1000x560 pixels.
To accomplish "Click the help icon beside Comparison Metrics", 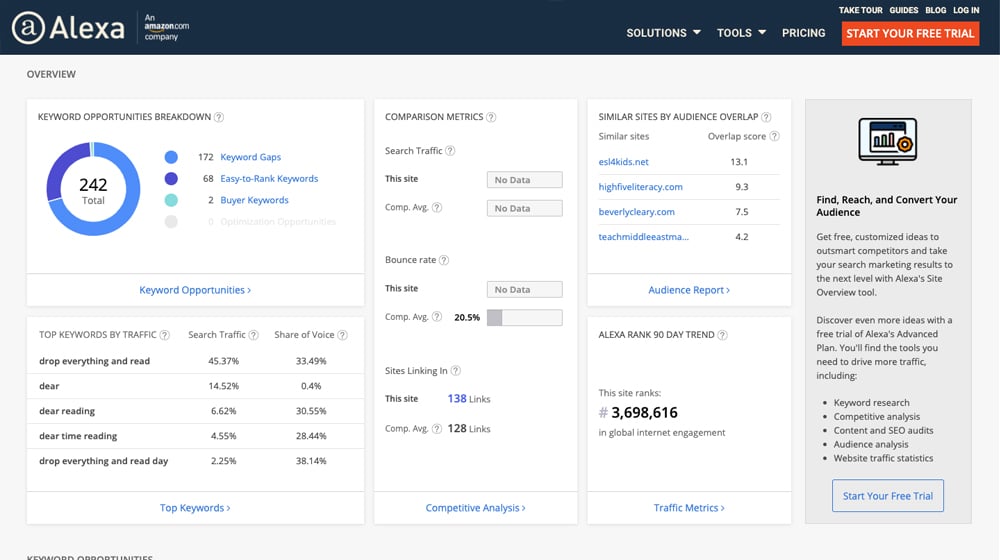I will [491, 117].
